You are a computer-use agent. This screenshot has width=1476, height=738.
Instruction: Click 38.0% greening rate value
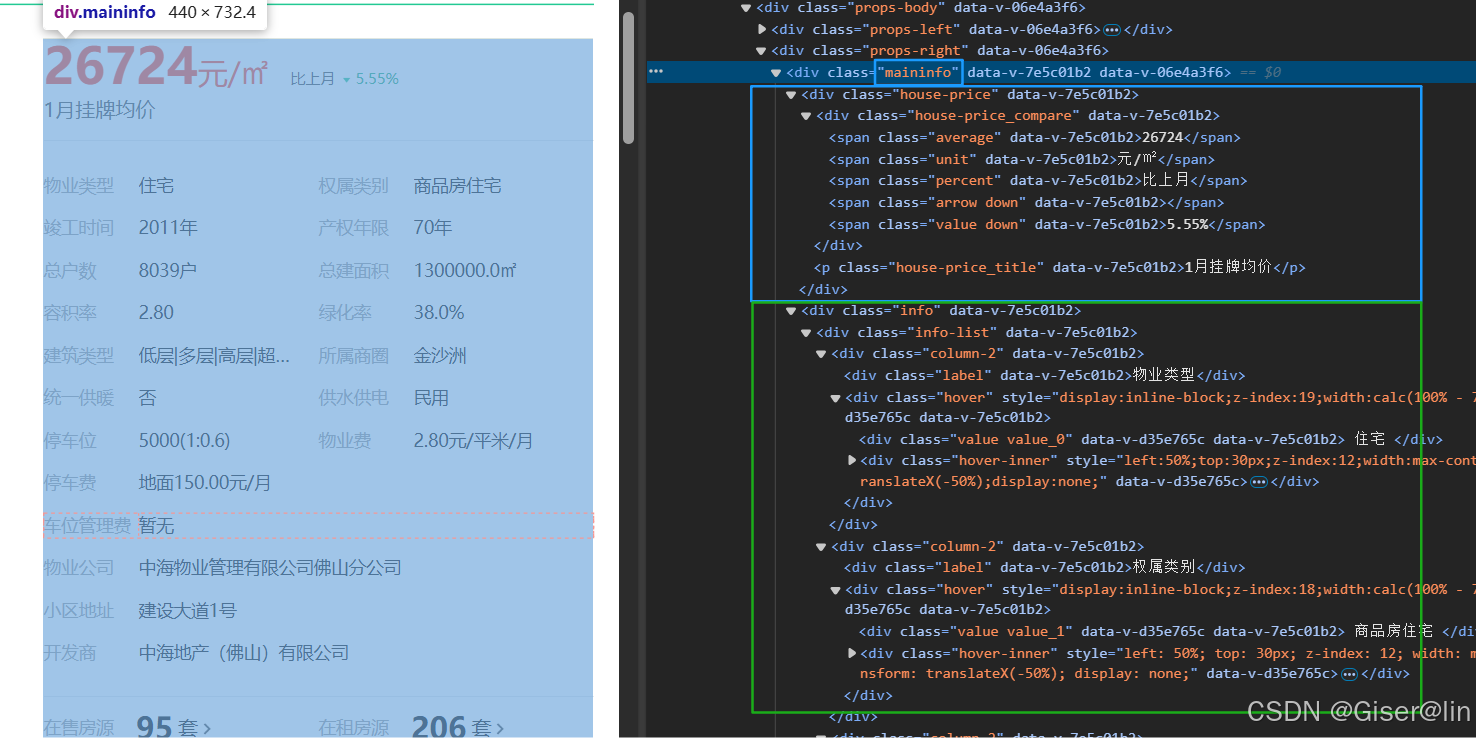point(439,313)
